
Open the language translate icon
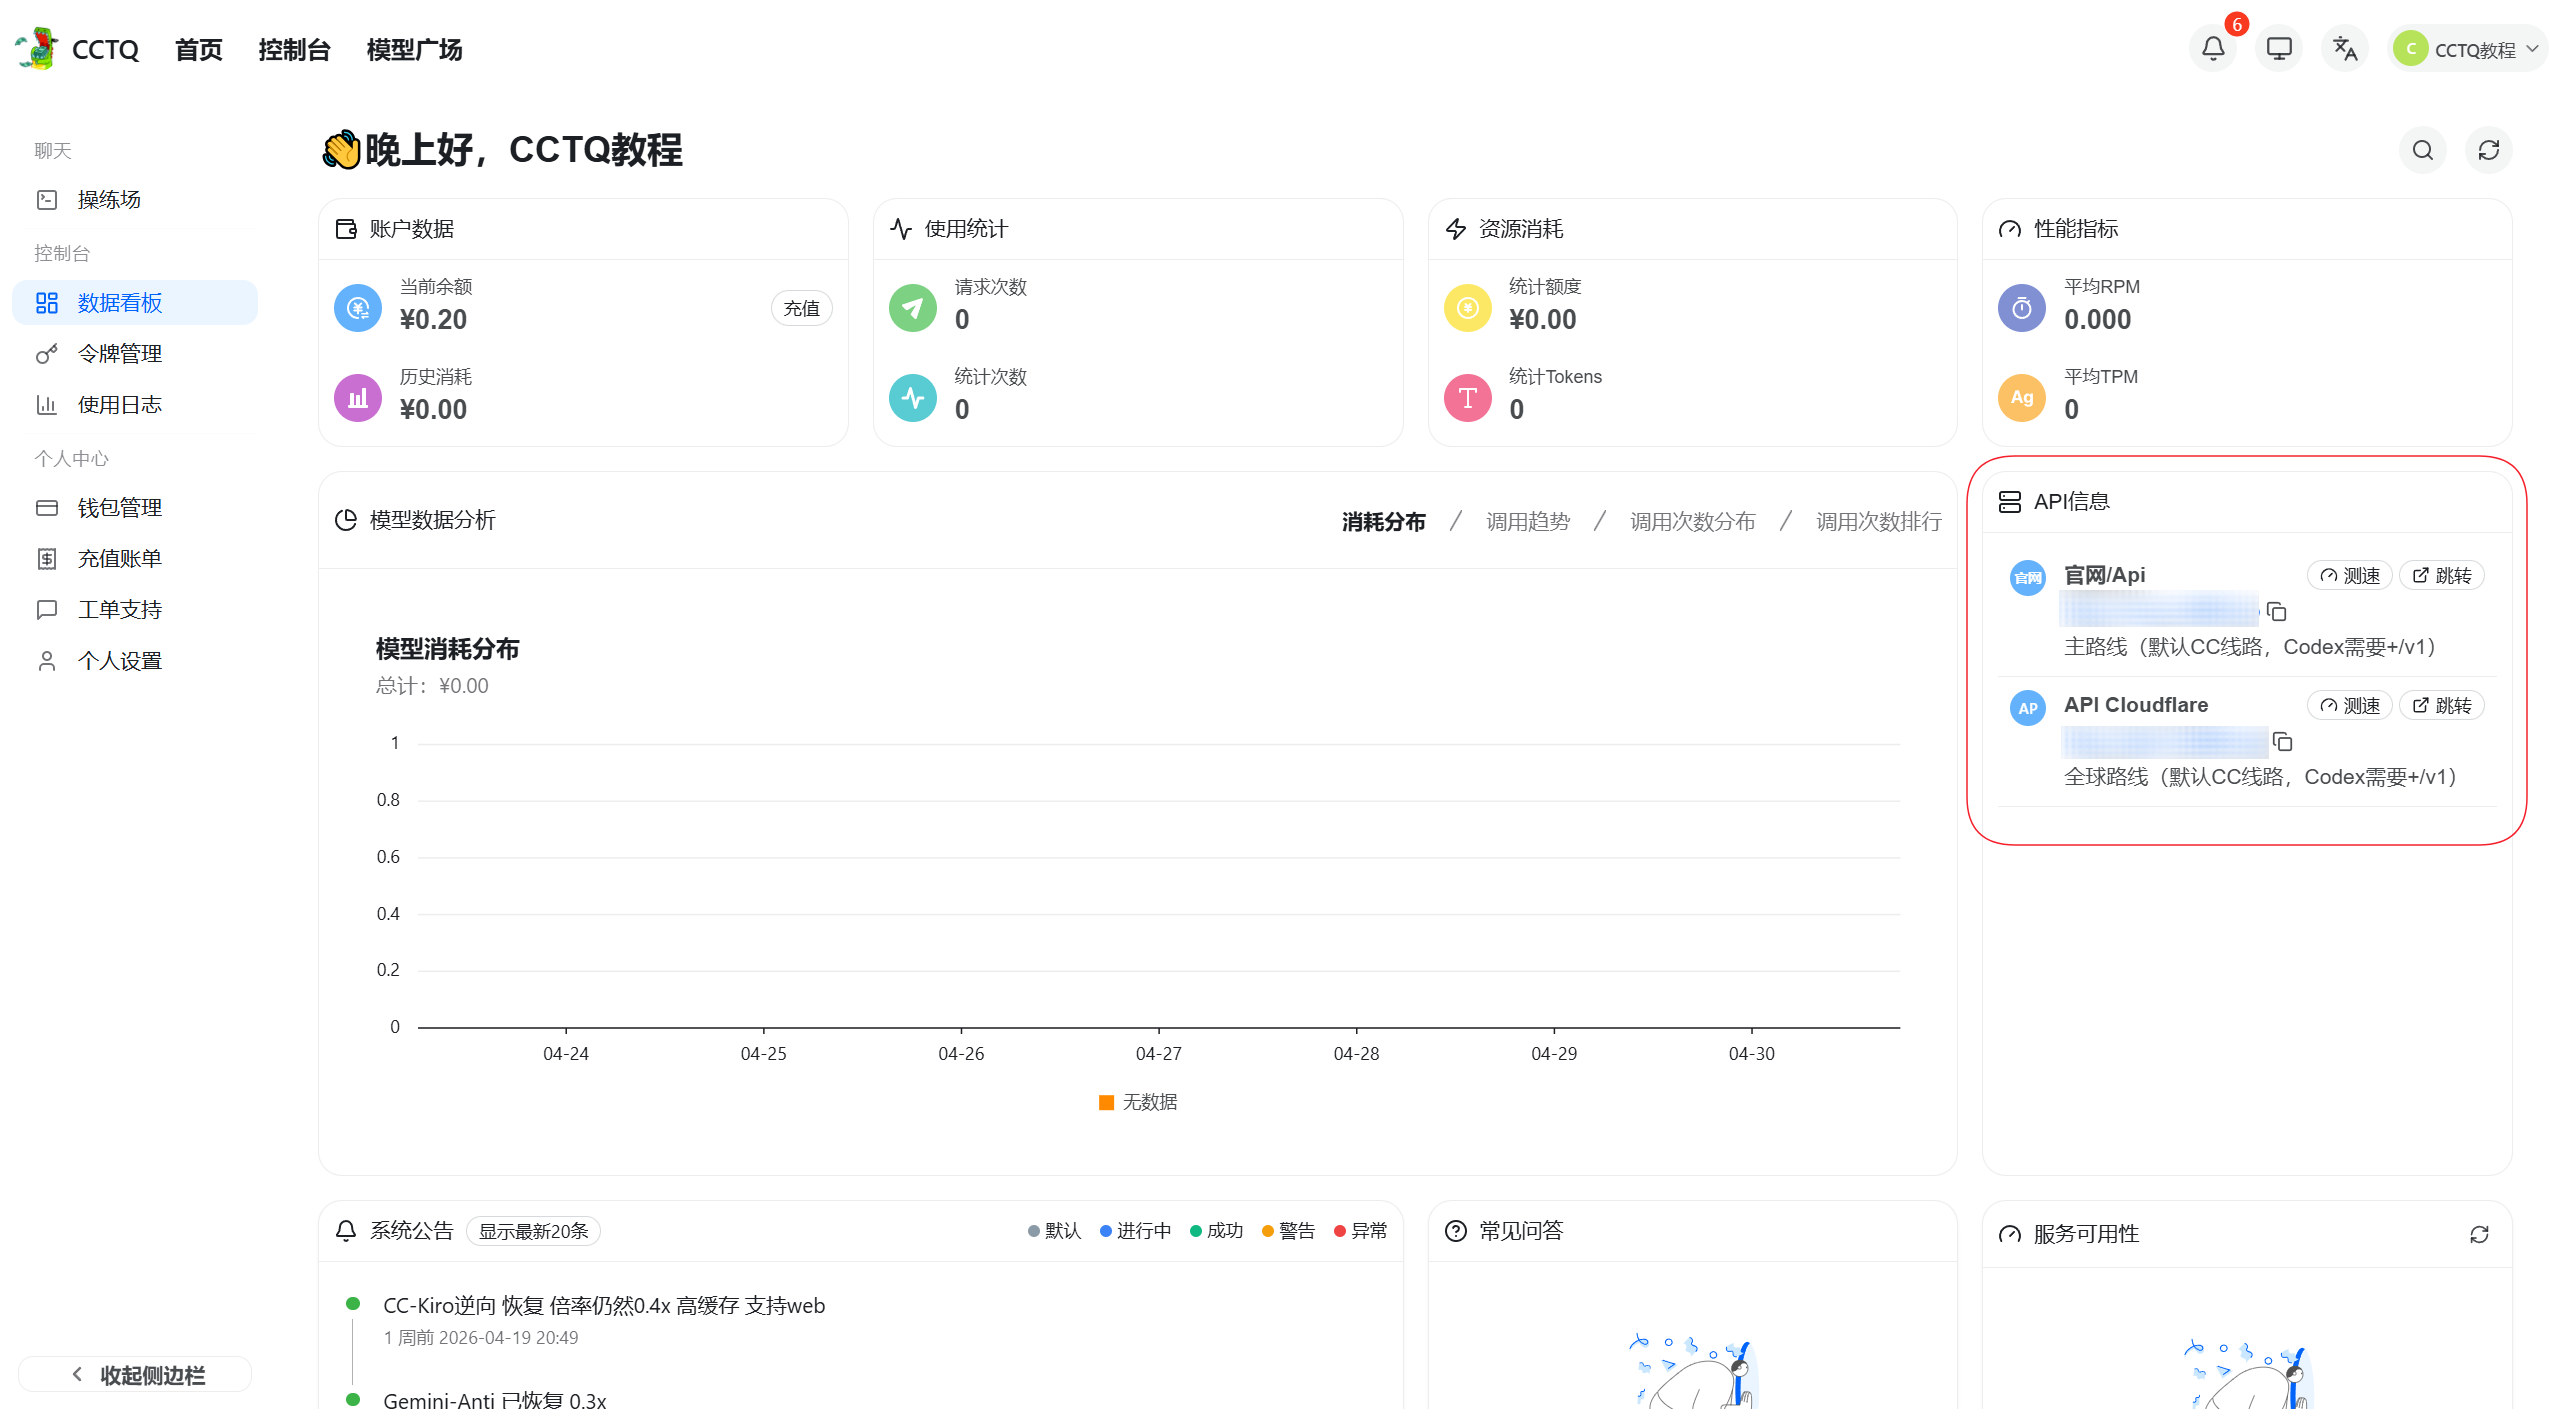tap(2345, 48)
